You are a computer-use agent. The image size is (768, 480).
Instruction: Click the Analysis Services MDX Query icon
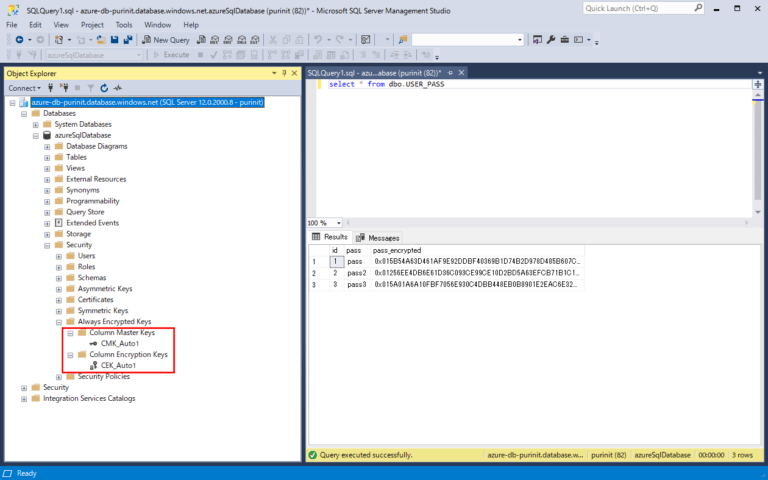point(215,40)
